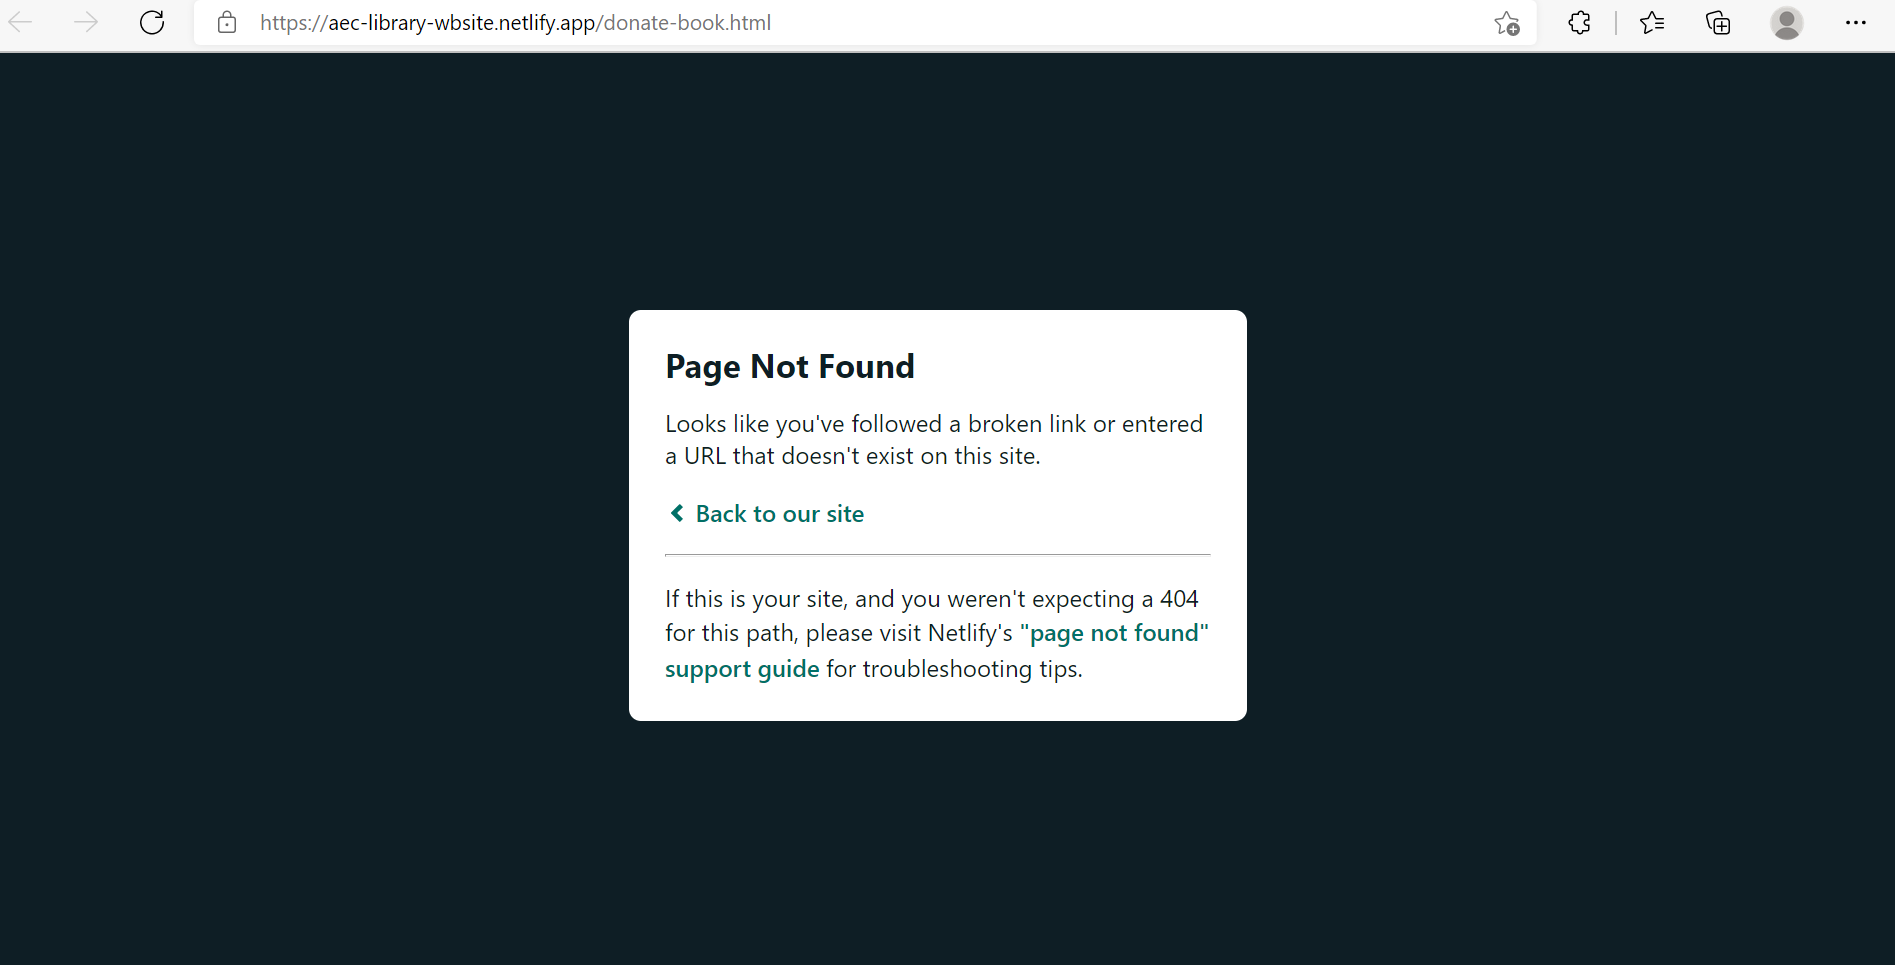Click the lock icon in the address bar
Image resolution: width=1895 pixels, height=965 pixels.
[227, 22]
